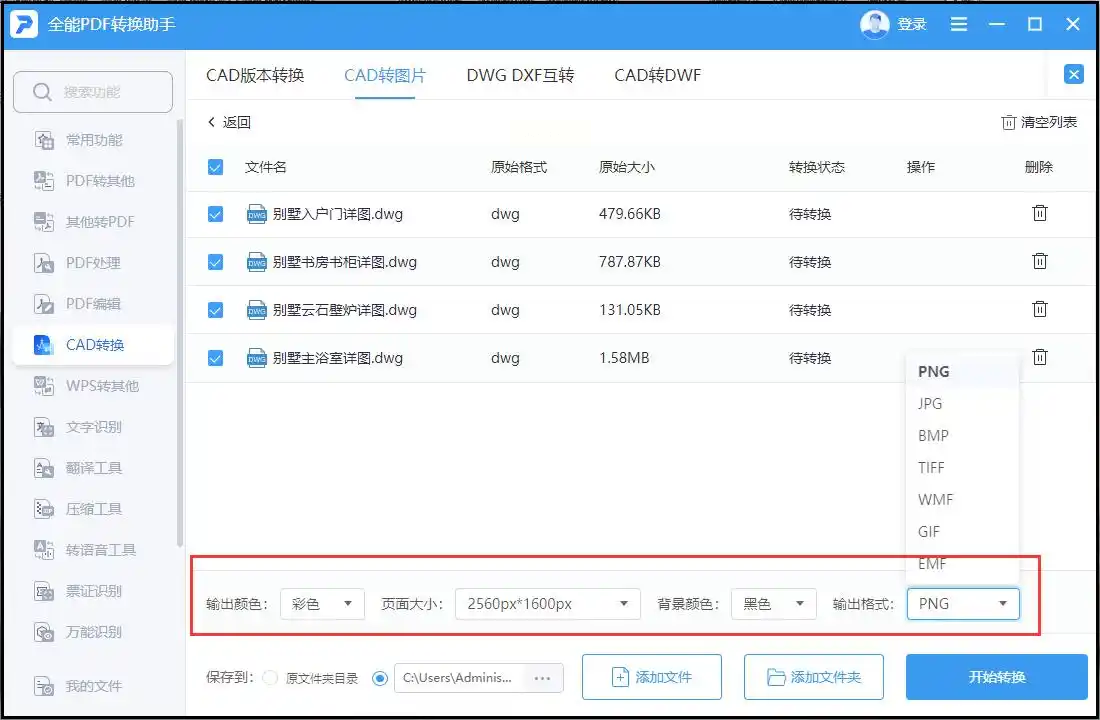The image size is (1100, 720).
Task: Click the 开始转换 button
Action: coord(996,677)
